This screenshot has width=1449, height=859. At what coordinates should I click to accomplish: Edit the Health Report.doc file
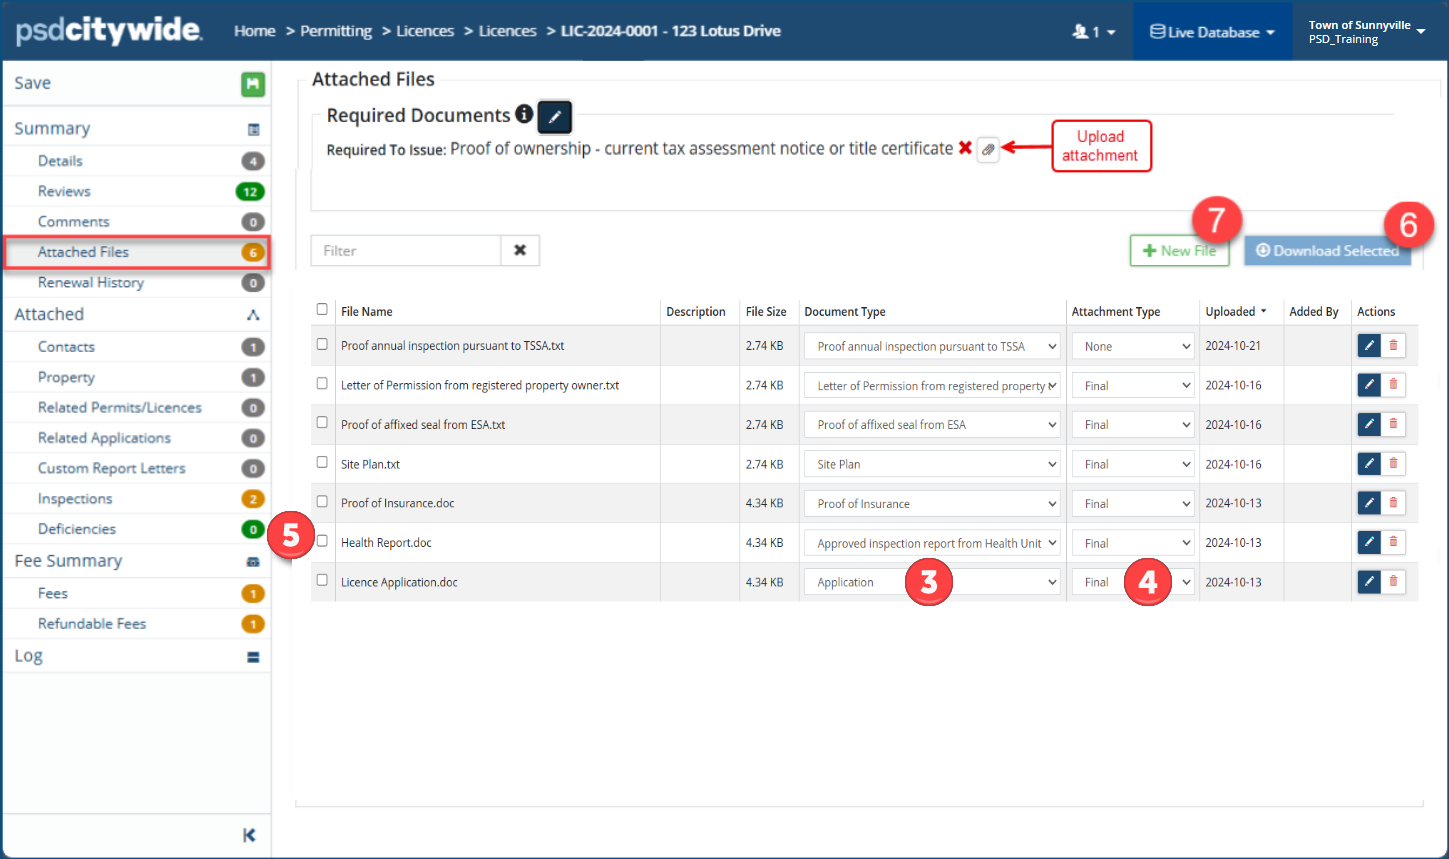(1369, 542)
